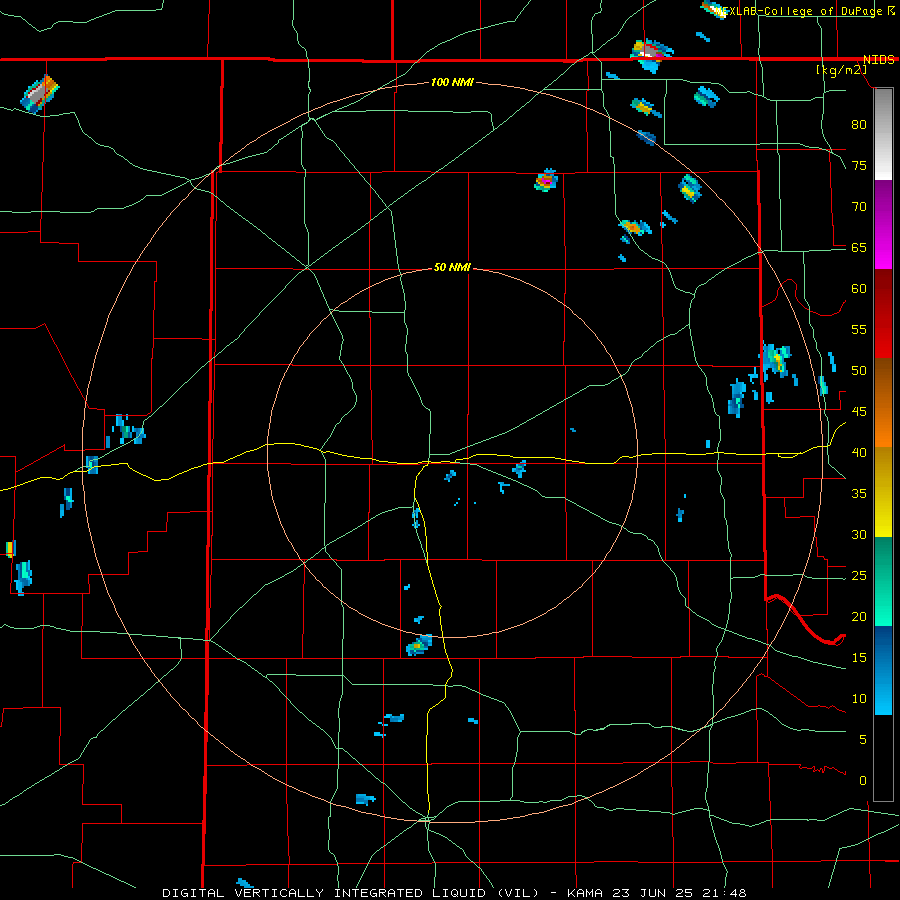The width and height of the screenshot is (900, 900).
Task: Click the legend value 0
Action: point(863,781)
